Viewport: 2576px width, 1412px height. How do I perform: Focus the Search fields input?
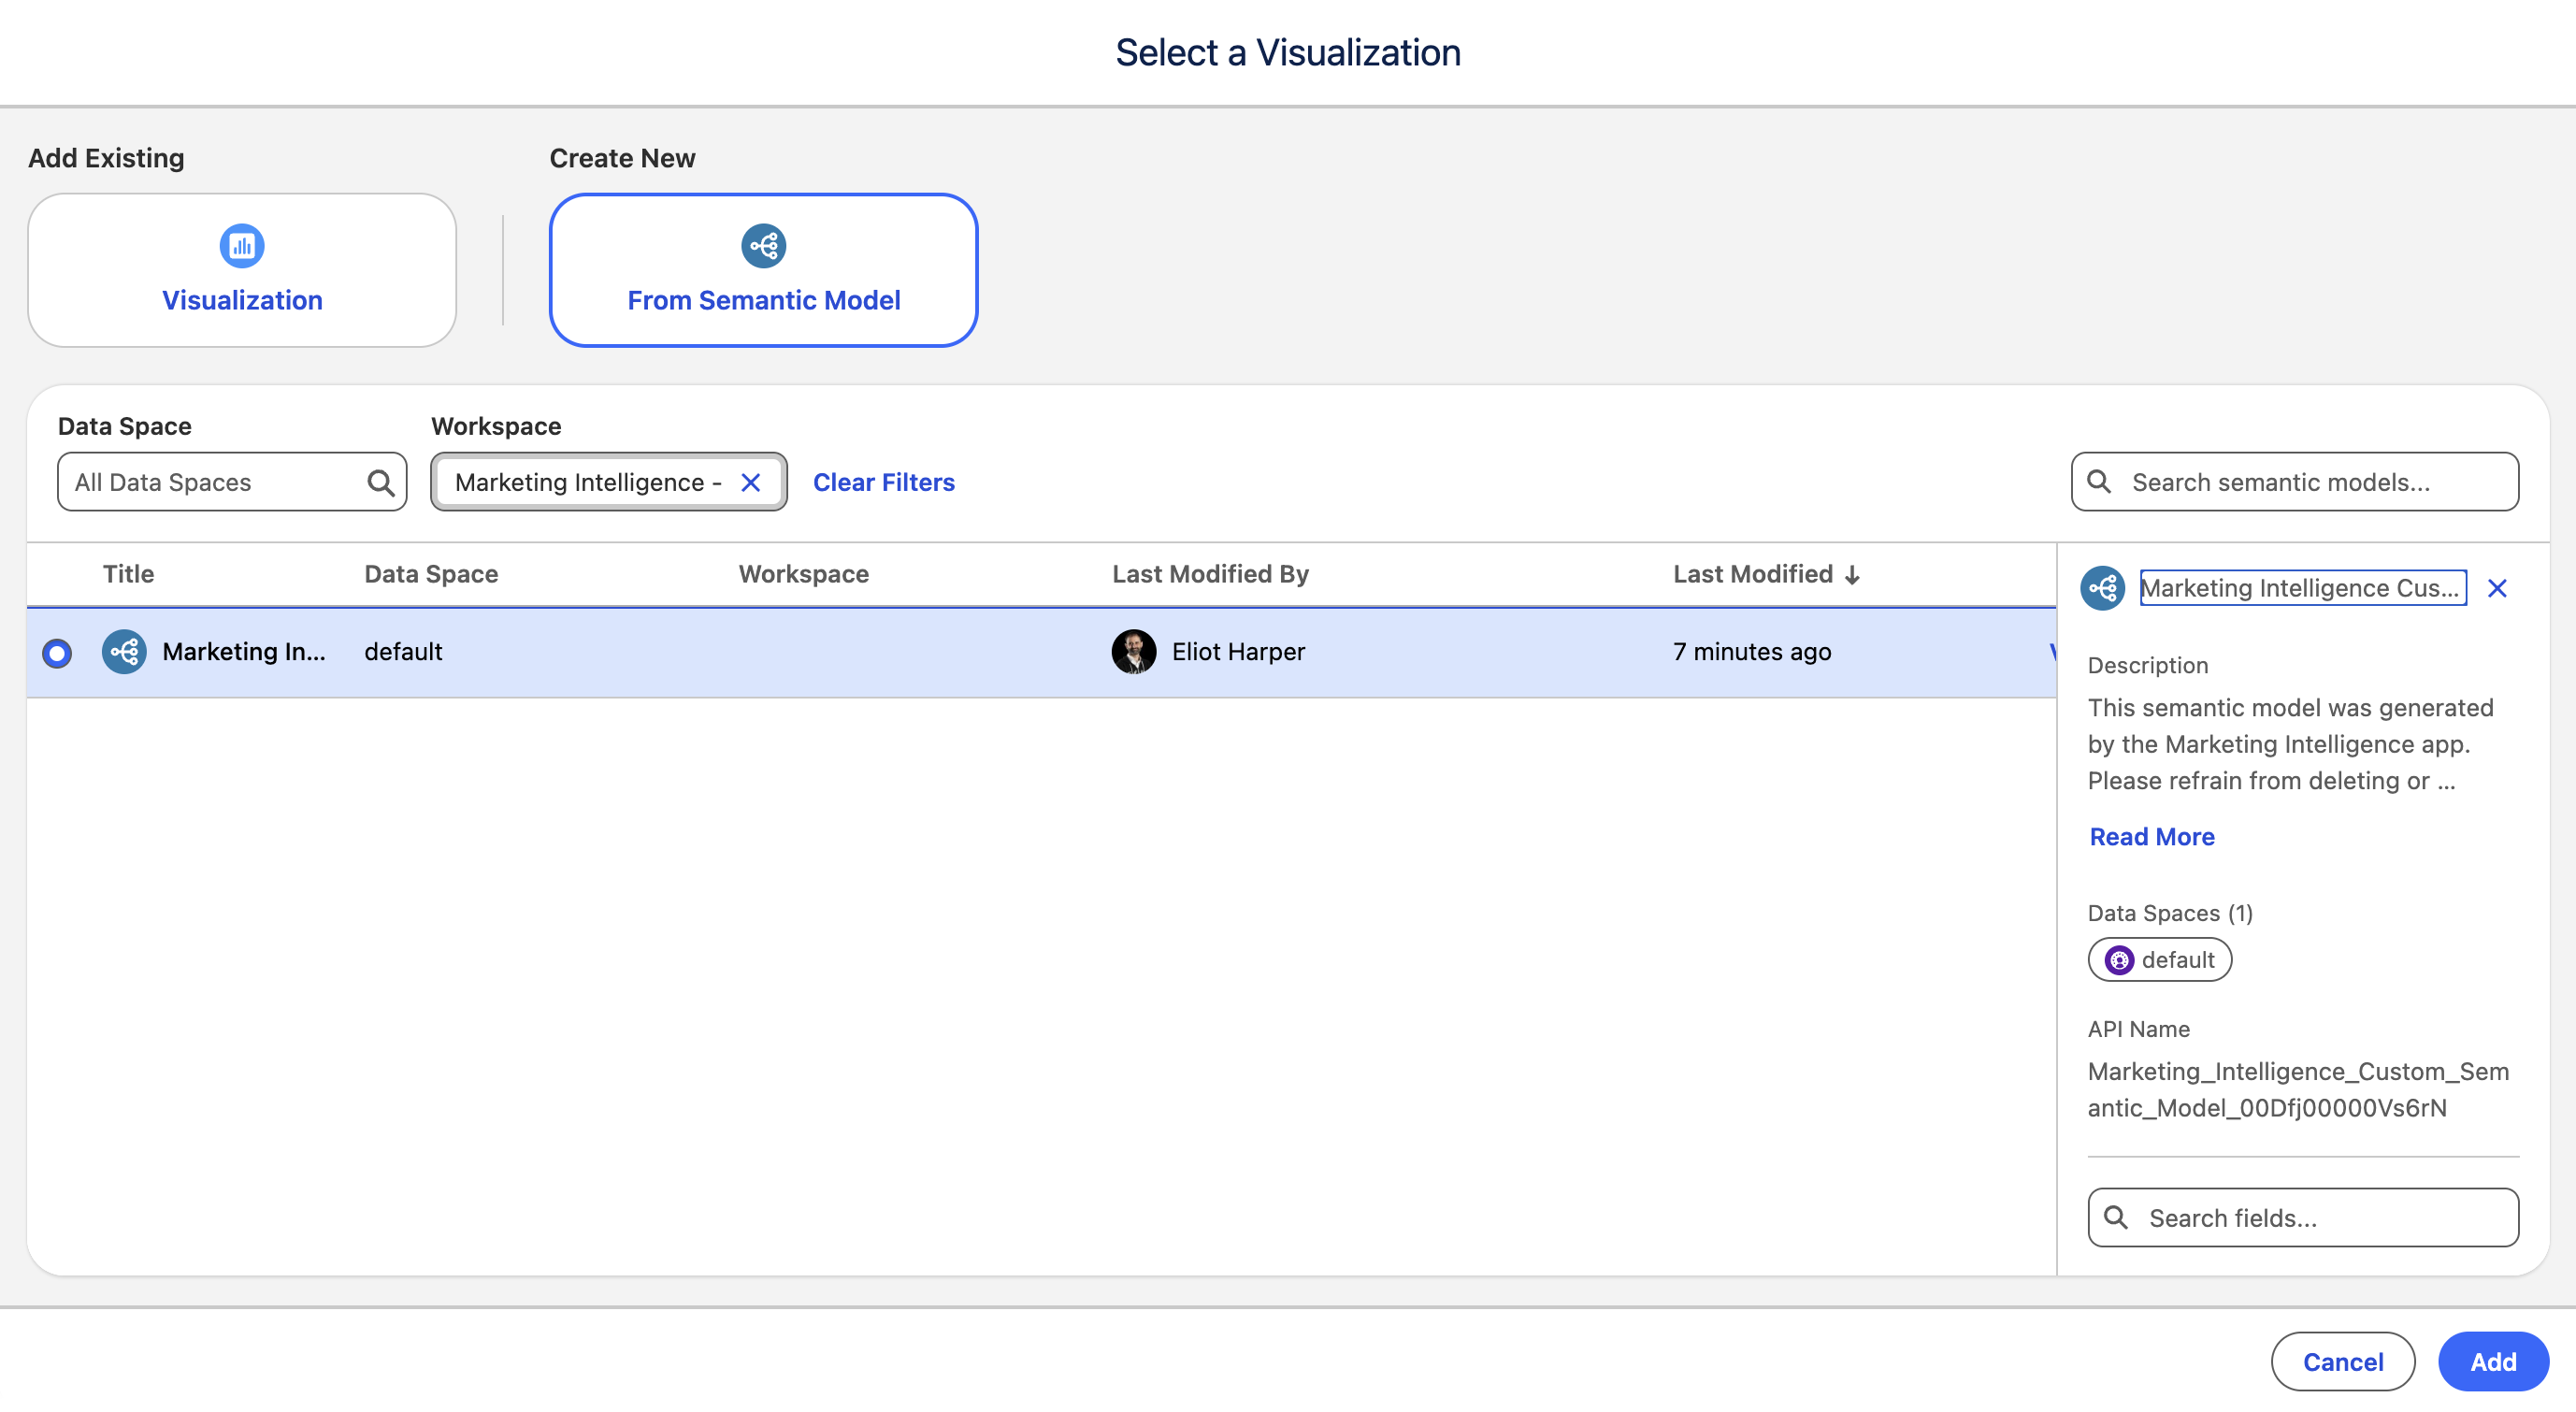pyautogui.click(x=2303, y=1218)
